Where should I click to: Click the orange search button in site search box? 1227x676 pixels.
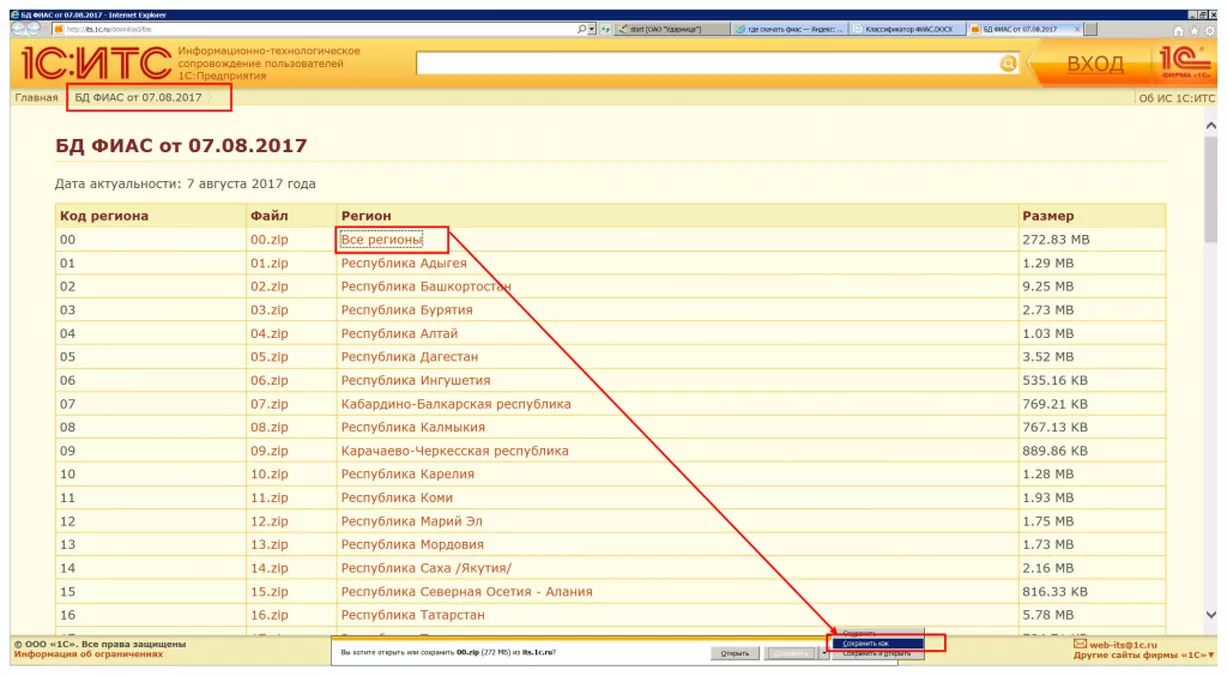(1008, 63)
